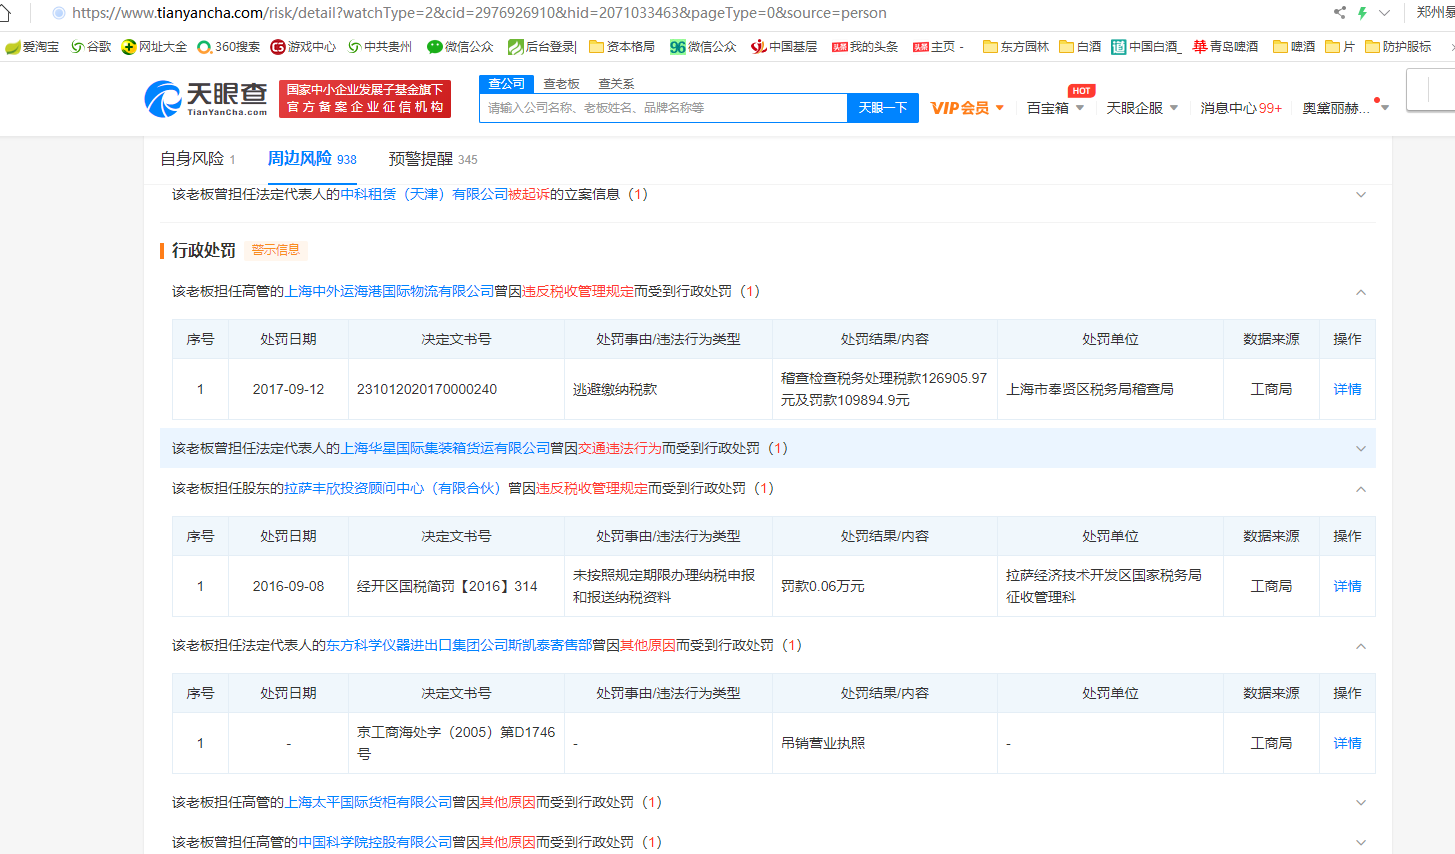This screenshot has height=854, width=1455.
Task: Open the 中国科学院控股有限公司 link
Action: [376, 842]
